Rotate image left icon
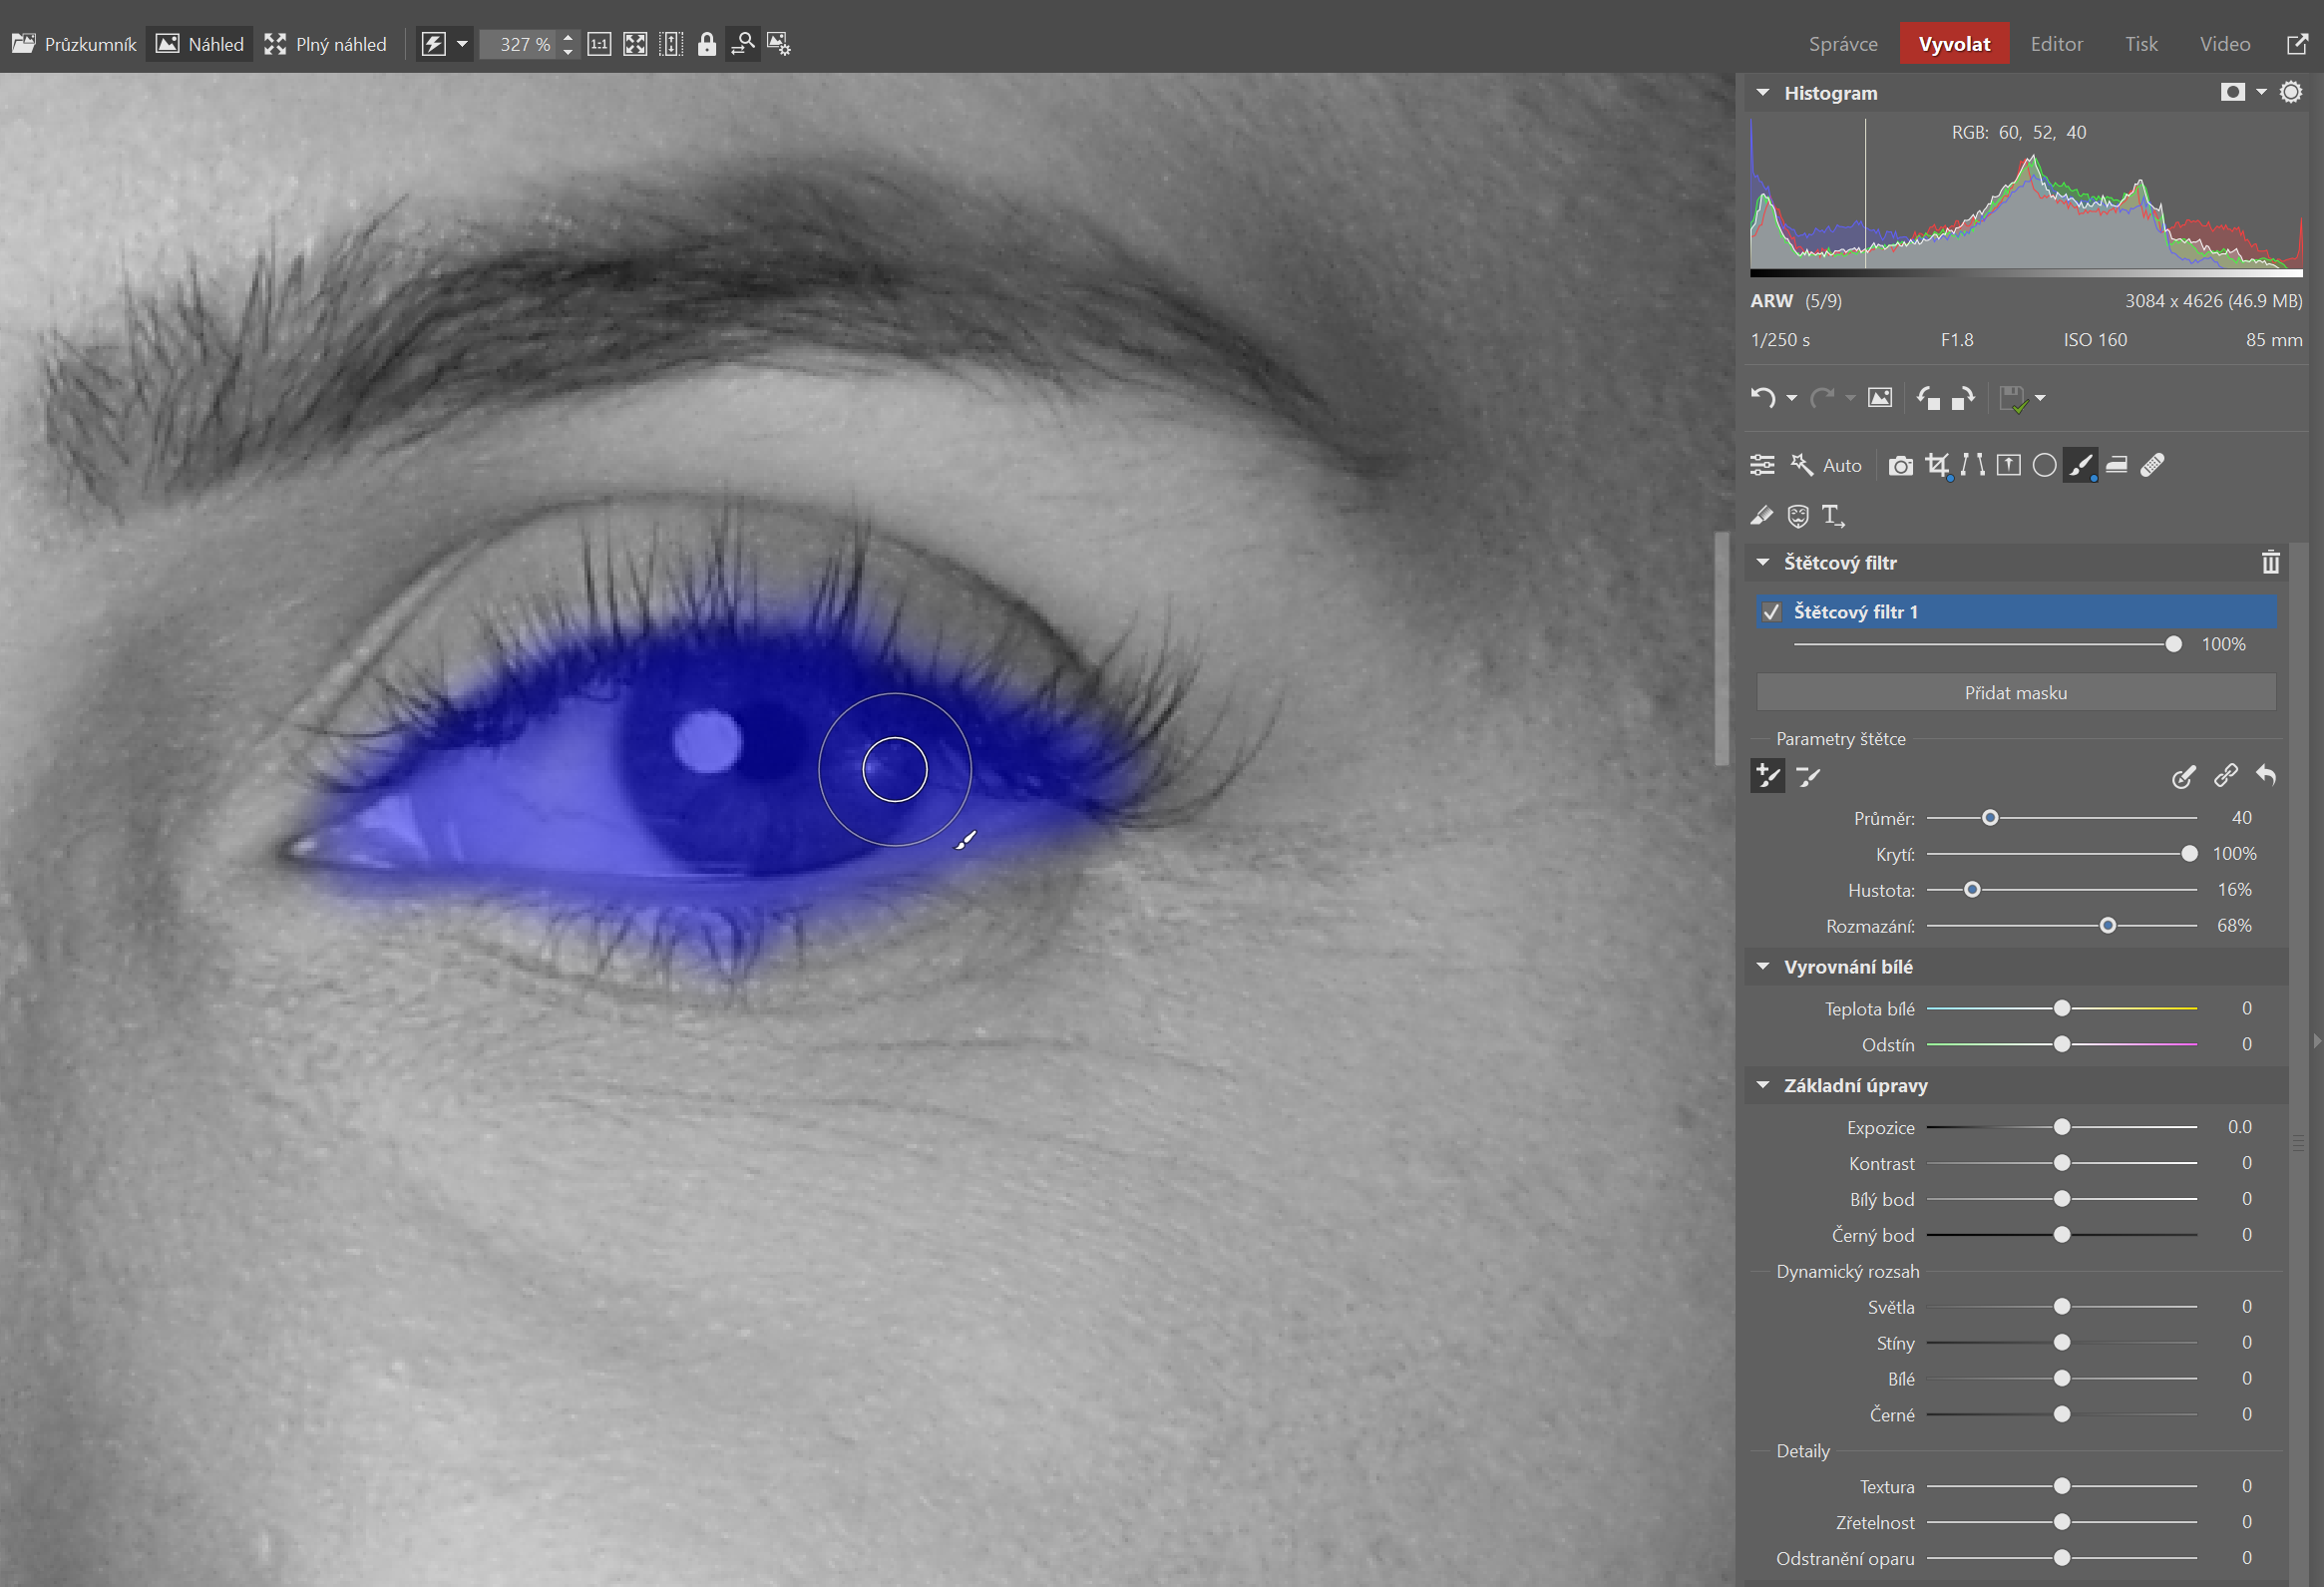The image size is (2324, 1587). tap(1928, 398)
